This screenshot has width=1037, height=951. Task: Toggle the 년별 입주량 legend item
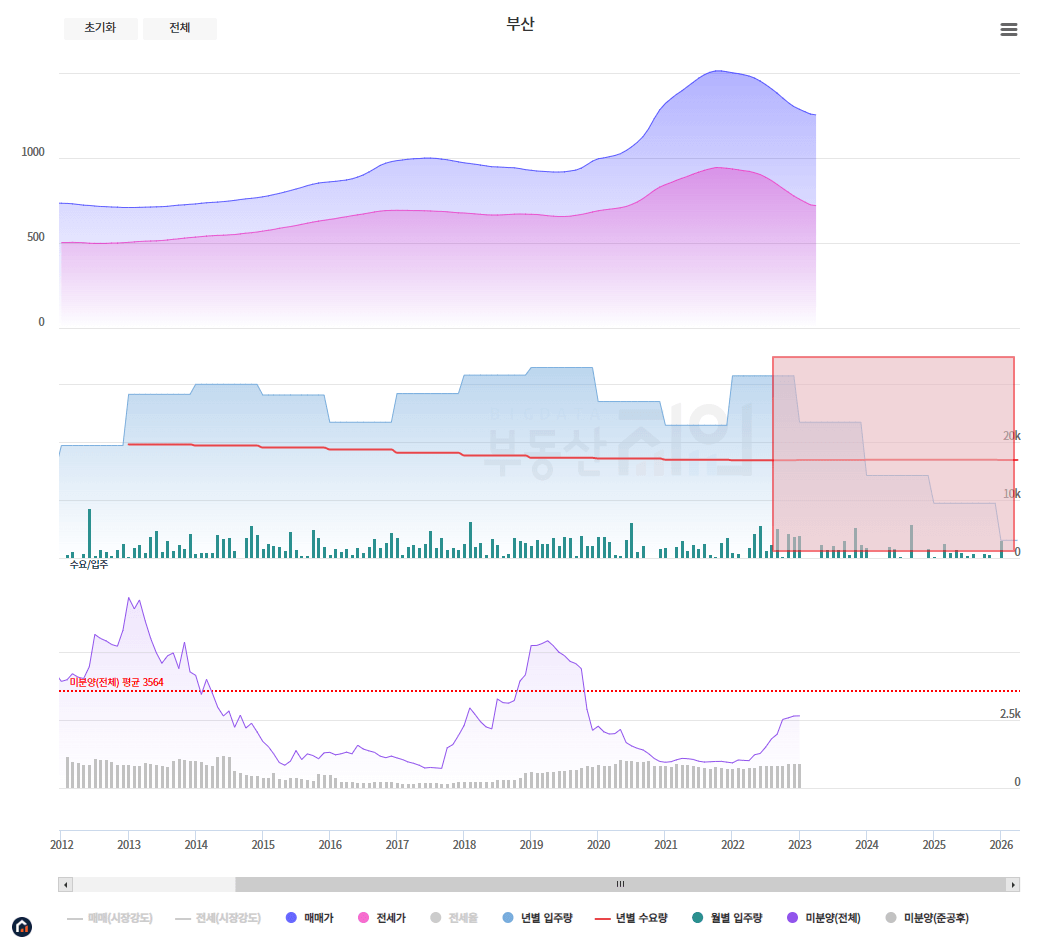(x=538, y=918)
